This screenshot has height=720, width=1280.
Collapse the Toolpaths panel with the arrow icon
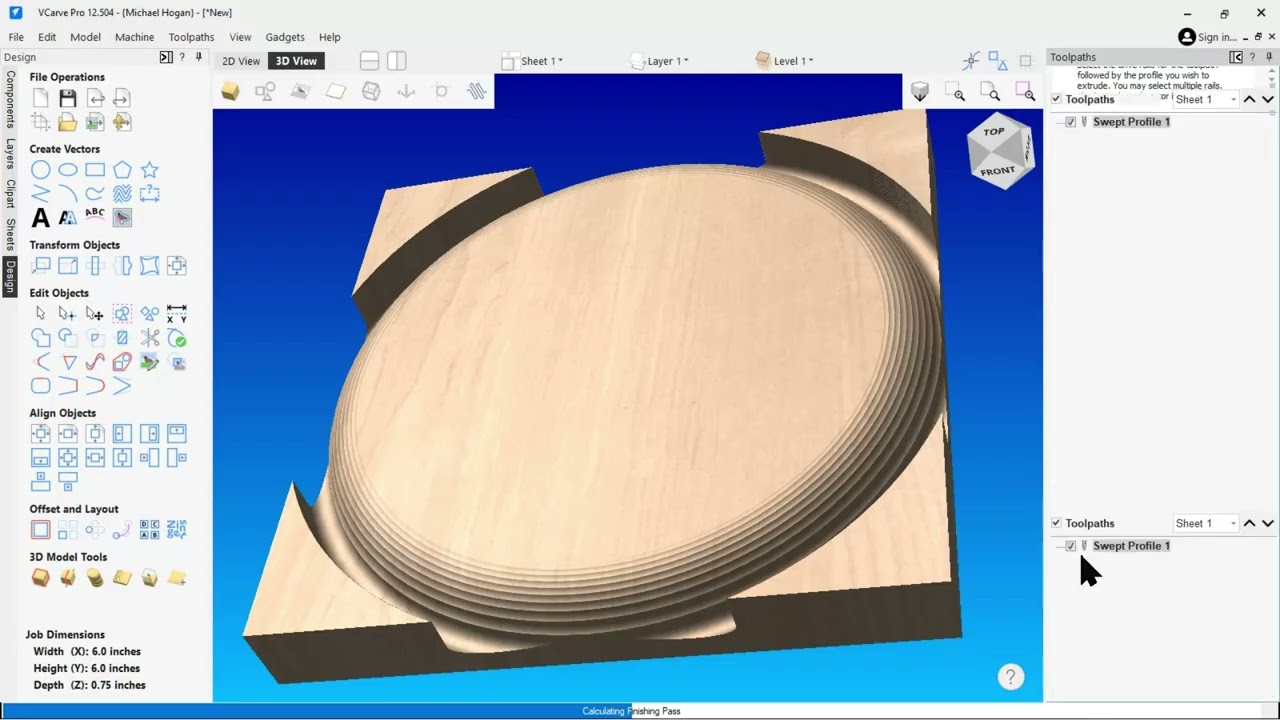pyautogui.click(x=1236, y=57)
